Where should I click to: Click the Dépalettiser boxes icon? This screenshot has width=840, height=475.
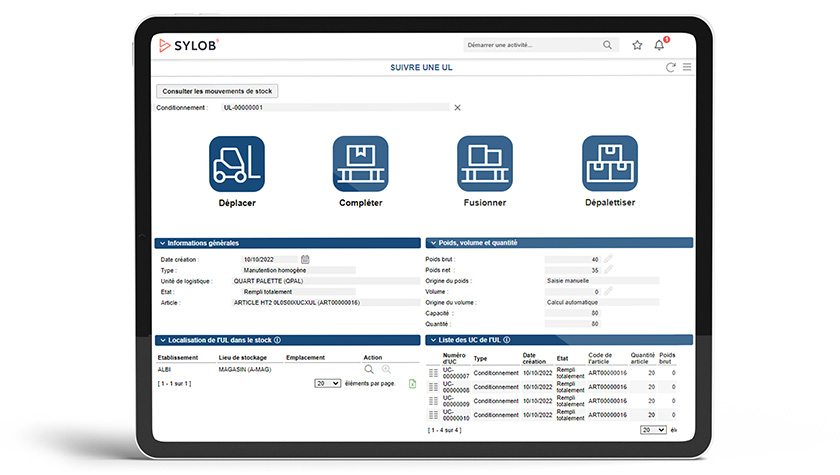click(x=609, y=164)
